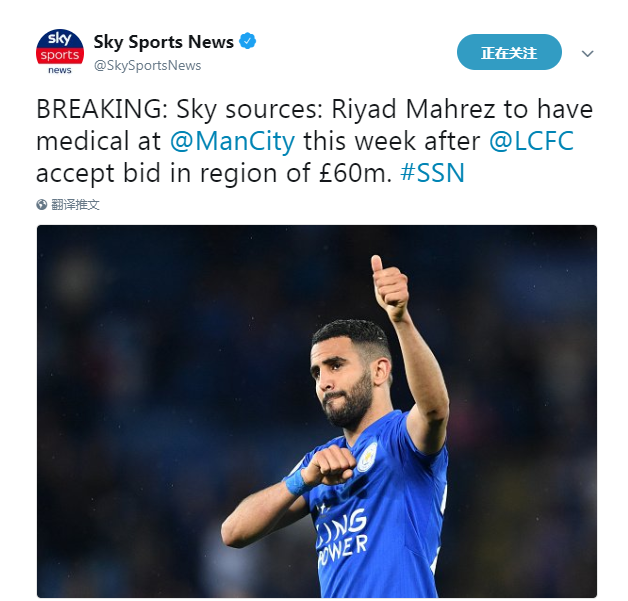Open the @SkySportsNews handle link
Screen dimensions: 628x601
pyautogui.click(x=147, y=66)
